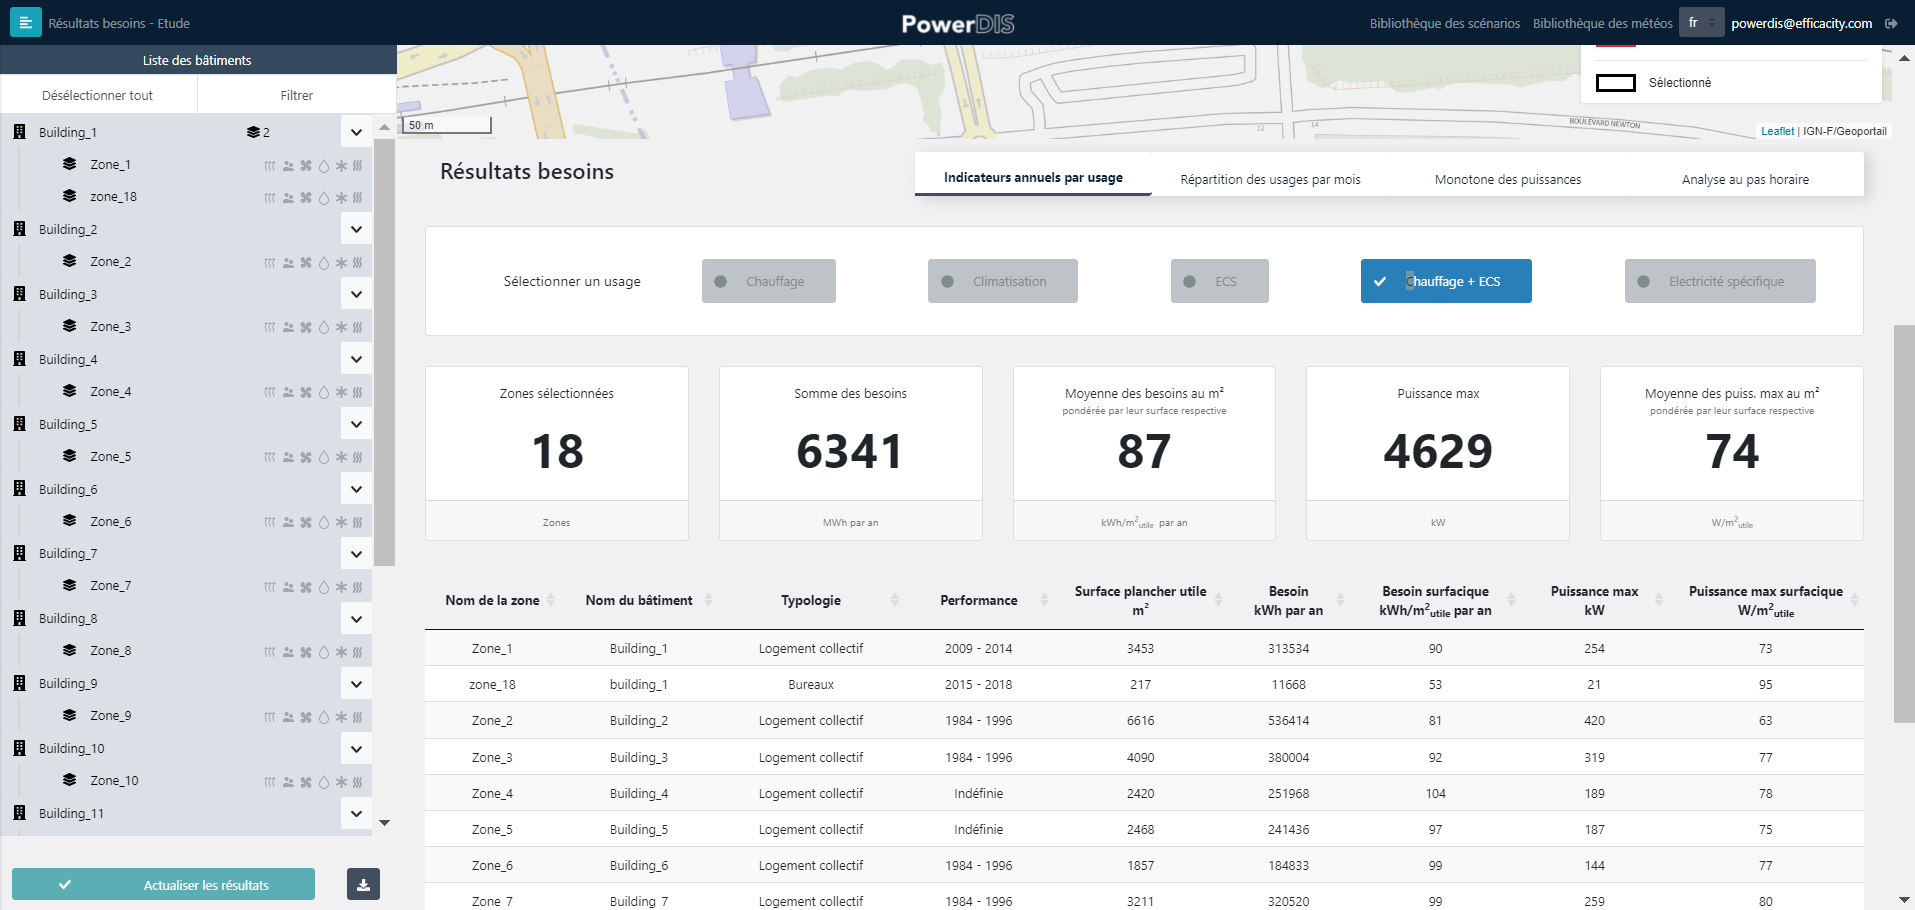Click the fan icon in Zone_1 row

306,166
